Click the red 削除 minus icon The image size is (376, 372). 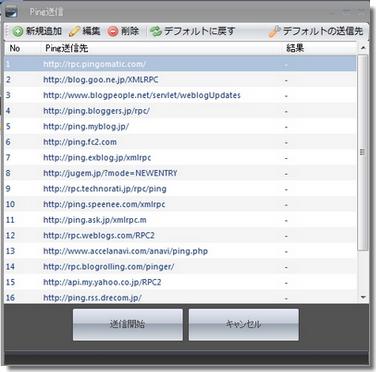[x=113, y=32]
